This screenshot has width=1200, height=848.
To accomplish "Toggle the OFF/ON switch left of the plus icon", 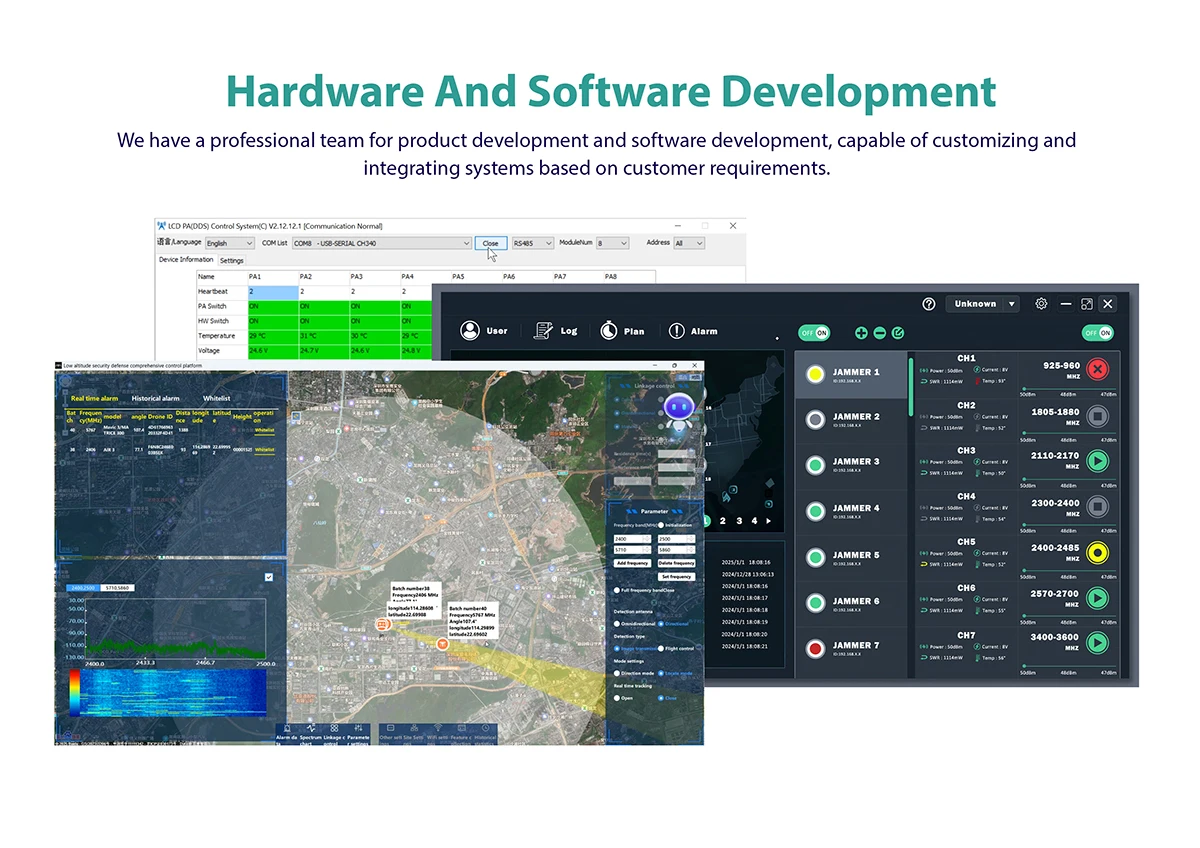I will 814,333.
